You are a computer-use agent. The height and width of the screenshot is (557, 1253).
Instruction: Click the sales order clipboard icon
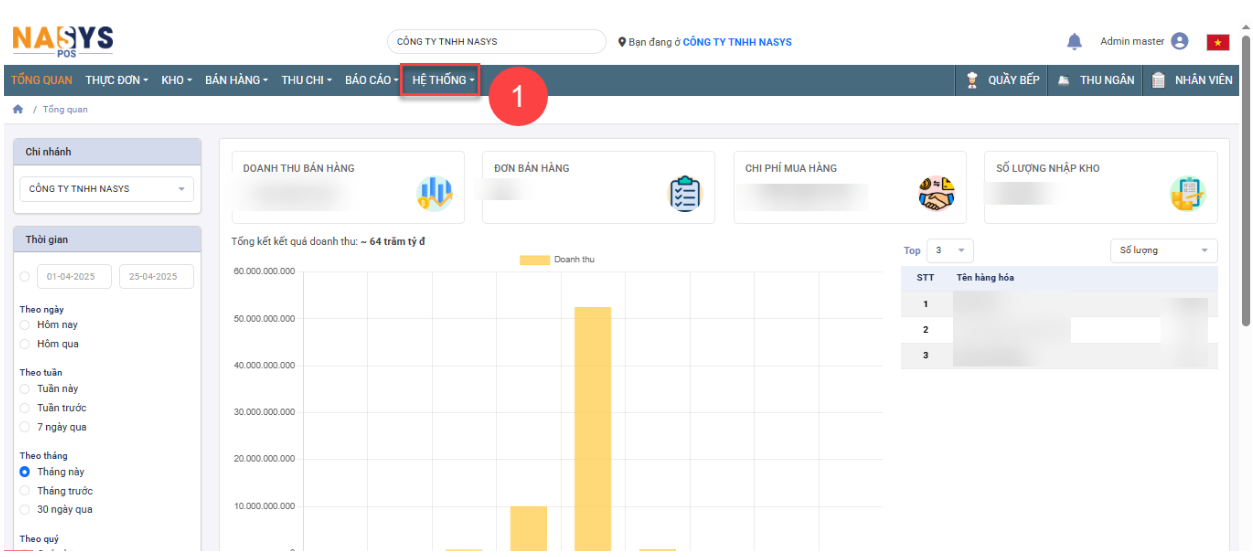point(685,193)
